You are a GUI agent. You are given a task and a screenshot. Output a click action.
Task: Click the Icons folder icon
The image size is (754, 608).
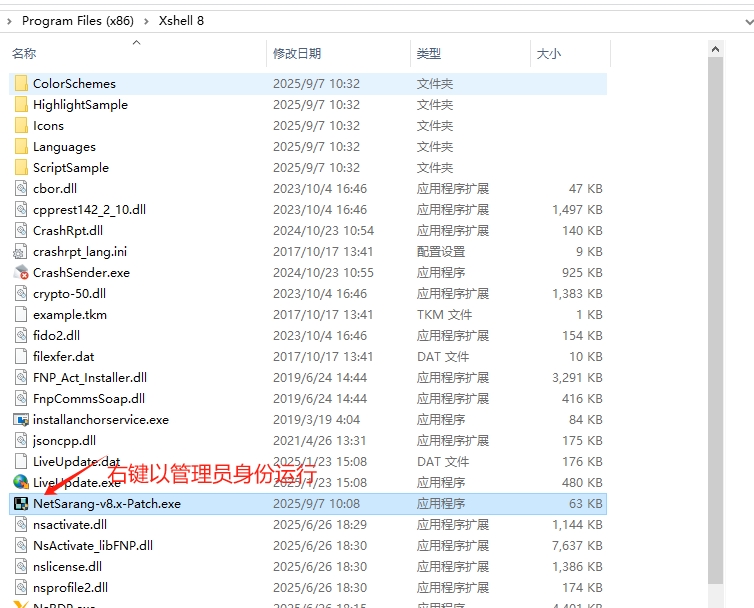21,126
